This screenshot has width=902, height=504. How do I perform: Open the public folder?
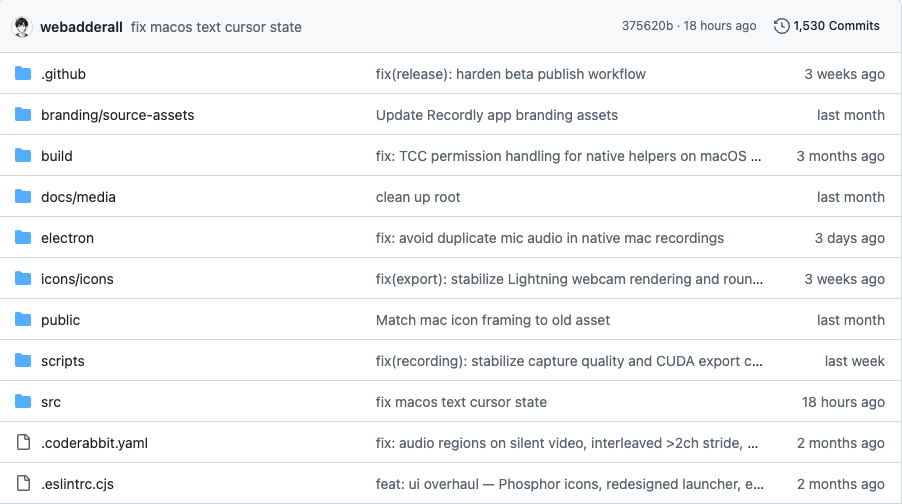(60, 320)
